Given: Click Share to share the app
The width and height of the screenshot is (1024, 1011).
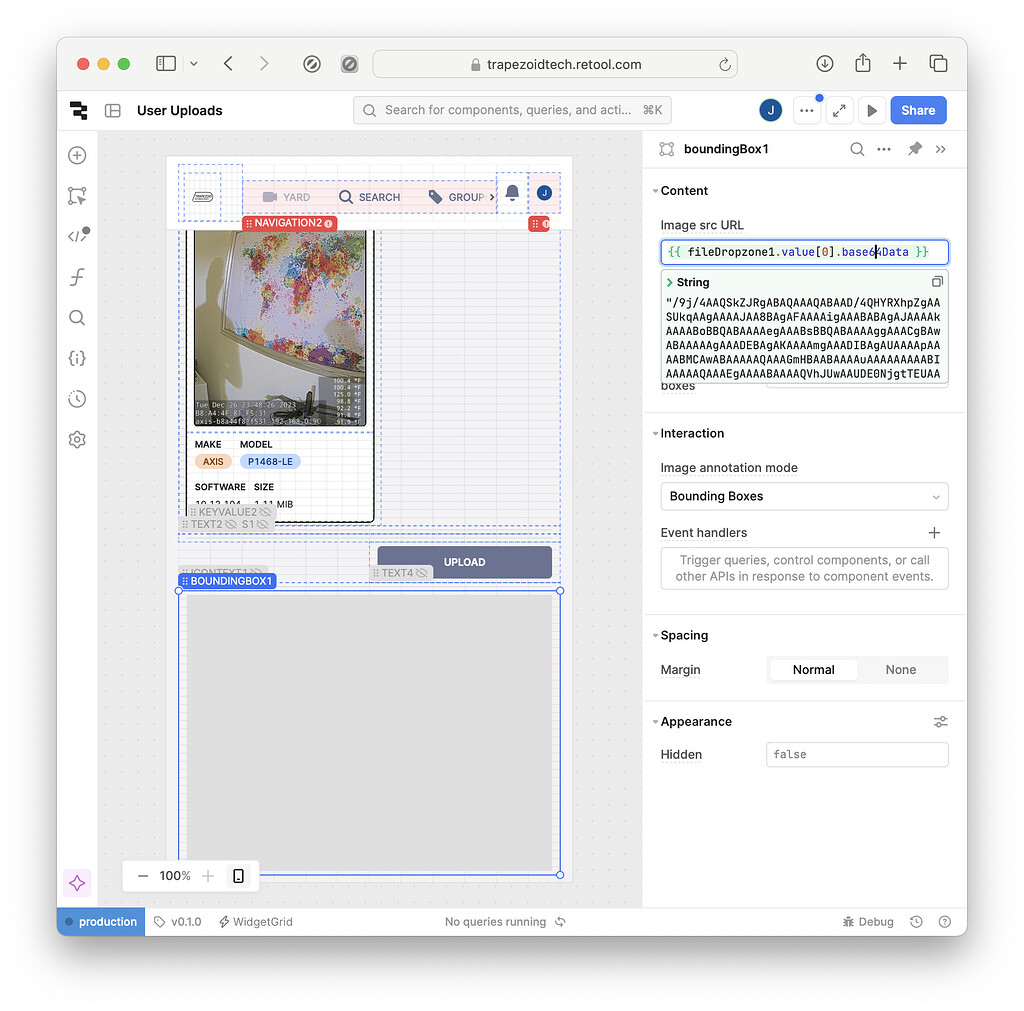Looking at the screenshot, I should (917, 110).
